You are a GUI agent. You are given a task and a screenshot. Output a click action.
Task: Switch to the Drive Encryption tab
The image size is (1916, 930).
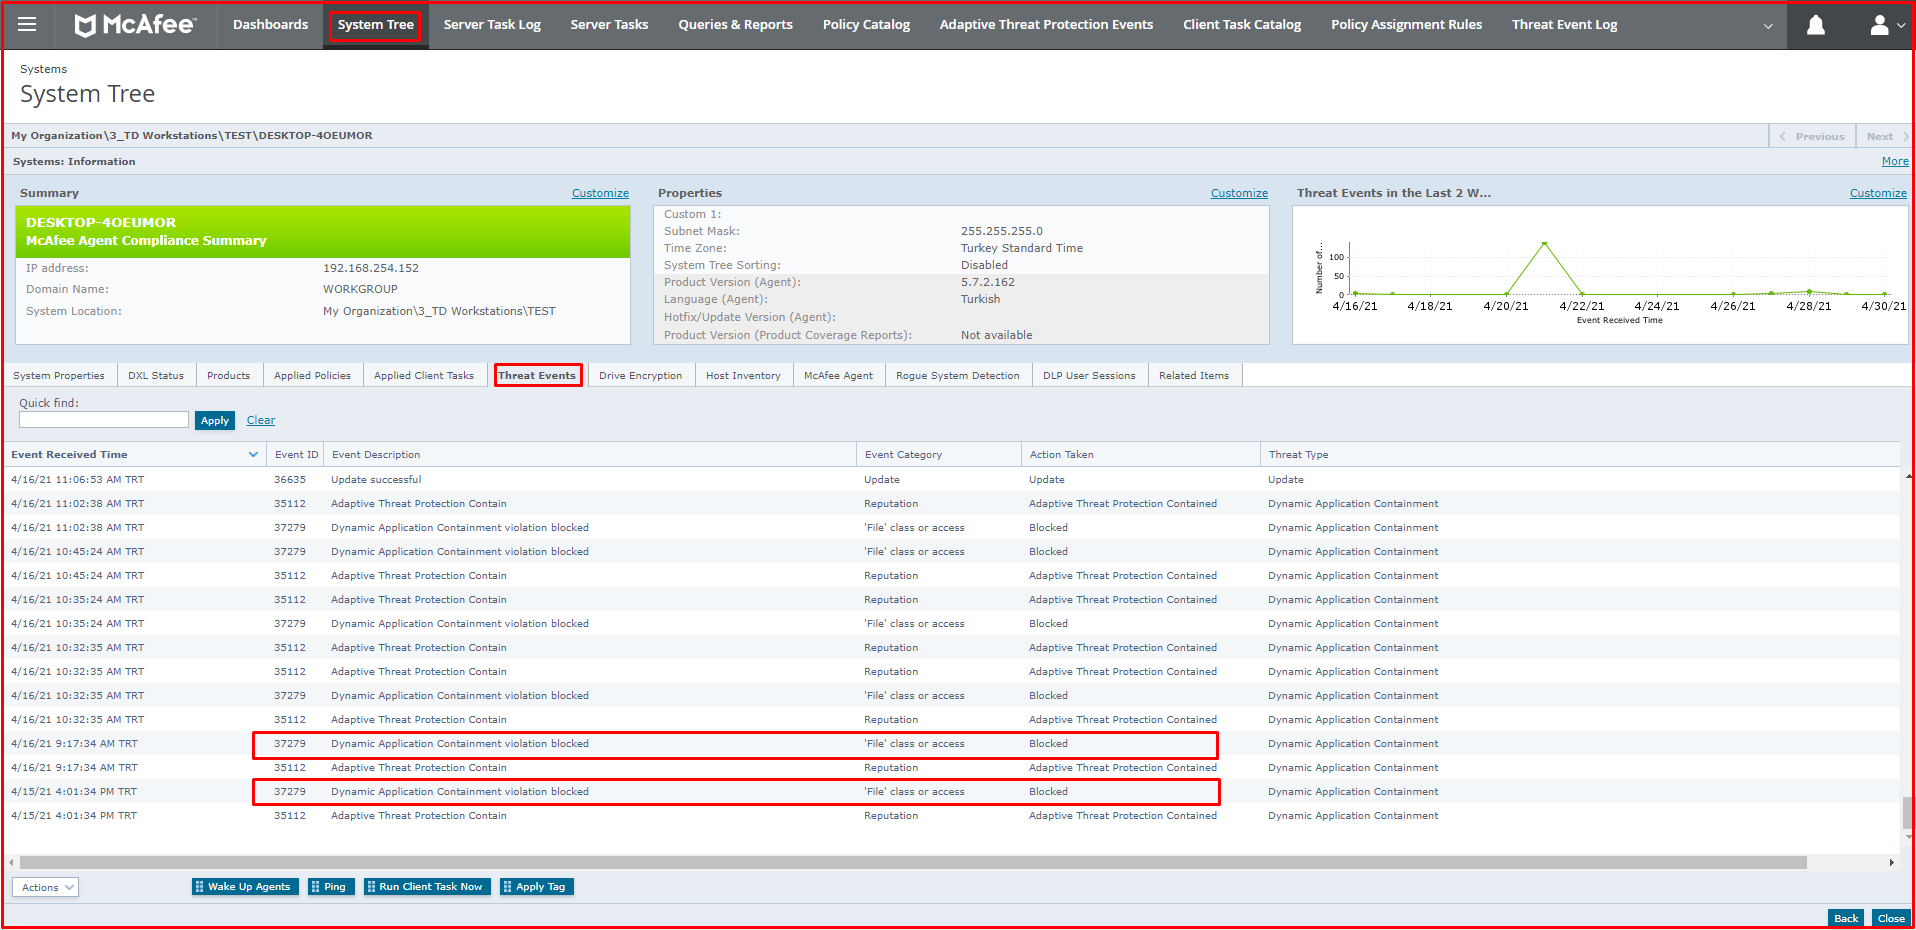coord(640,375)
